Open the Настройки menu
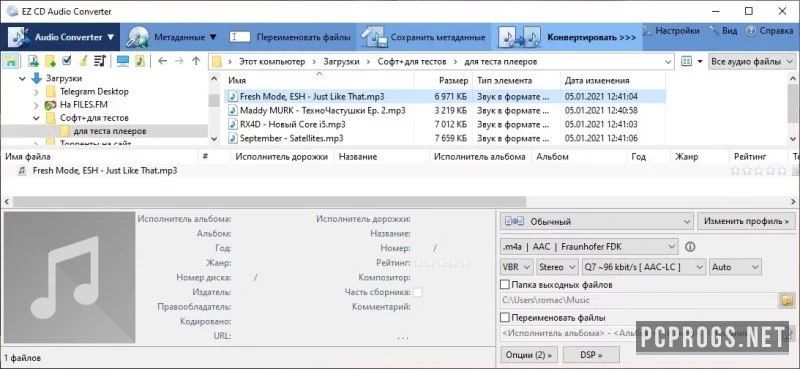800x369 pixels. click(671, 31)
